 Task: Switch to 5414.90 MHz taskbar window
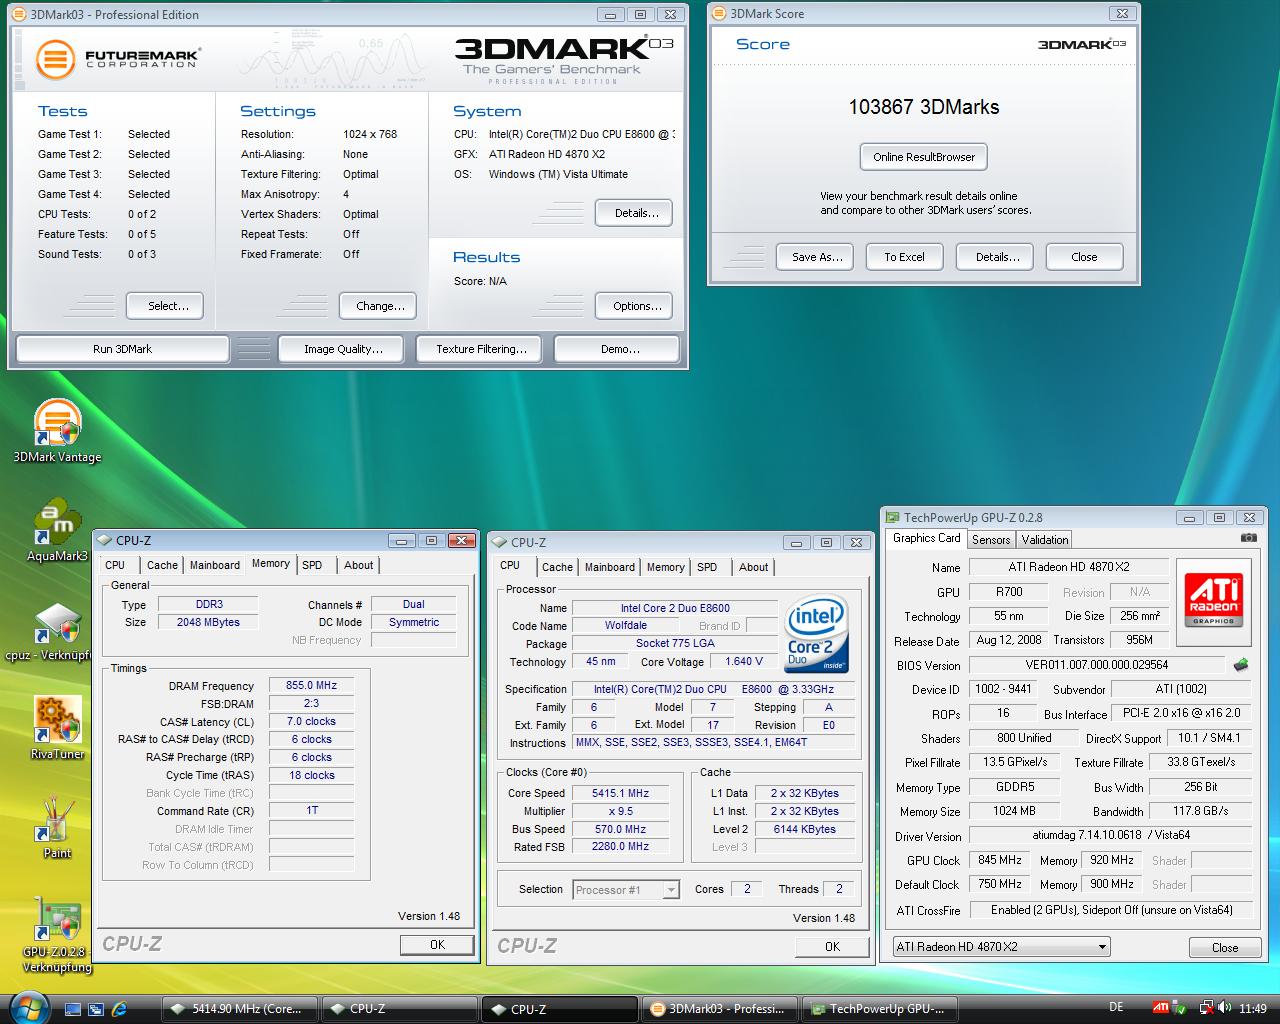(x=240, y=1009)
